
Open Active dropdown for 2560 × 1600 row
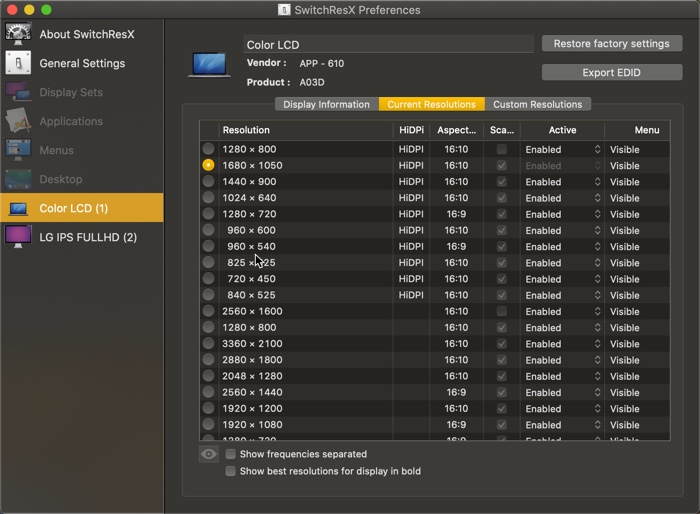tap(562, 311)
